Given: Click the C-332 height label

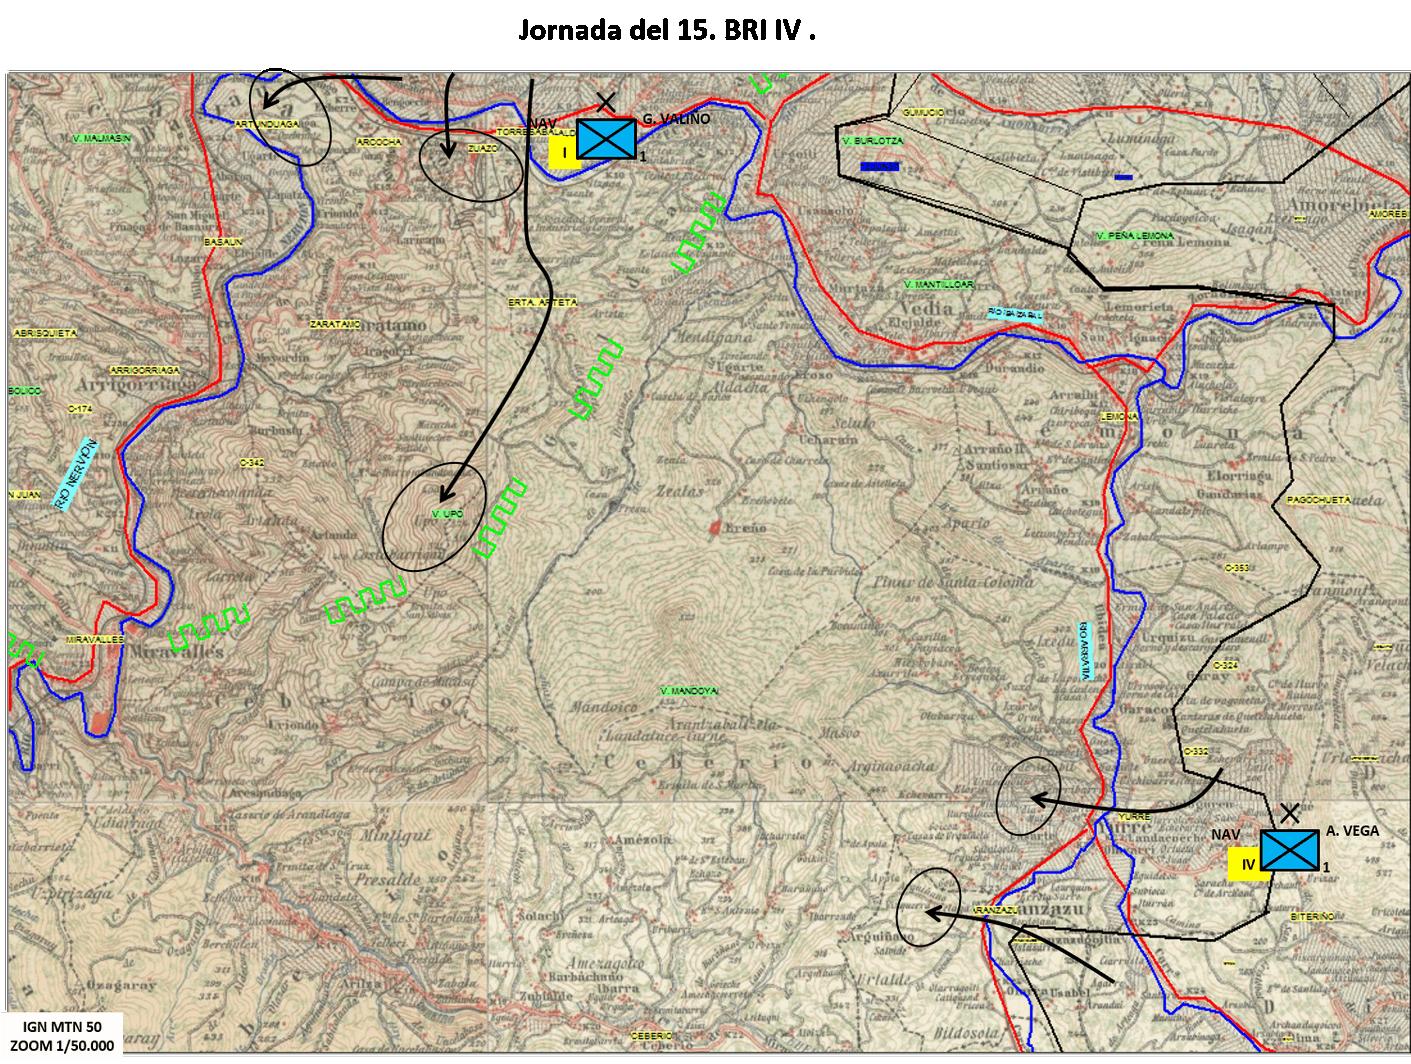Looking at the screenshot, I should (1195, 751).
